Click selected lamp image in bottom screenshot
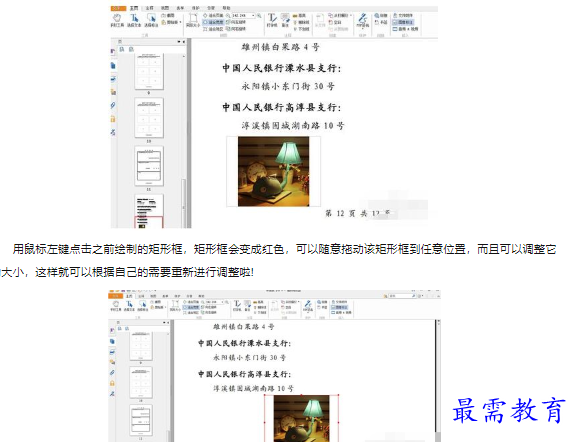 [x=301, y=418]
